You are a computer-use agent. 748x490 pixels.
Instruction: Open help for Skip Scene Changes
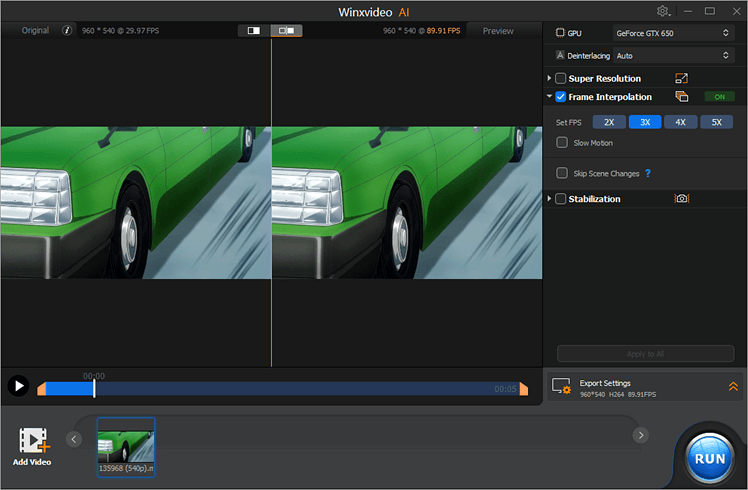point(648,173)
